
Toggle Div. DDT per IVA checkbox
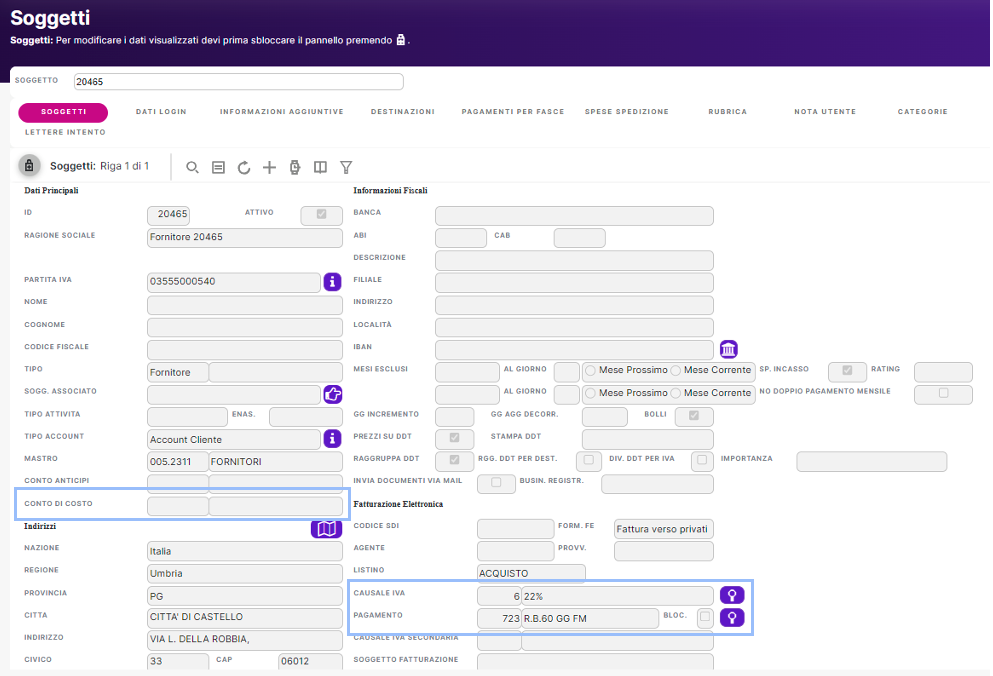(702, 460)
